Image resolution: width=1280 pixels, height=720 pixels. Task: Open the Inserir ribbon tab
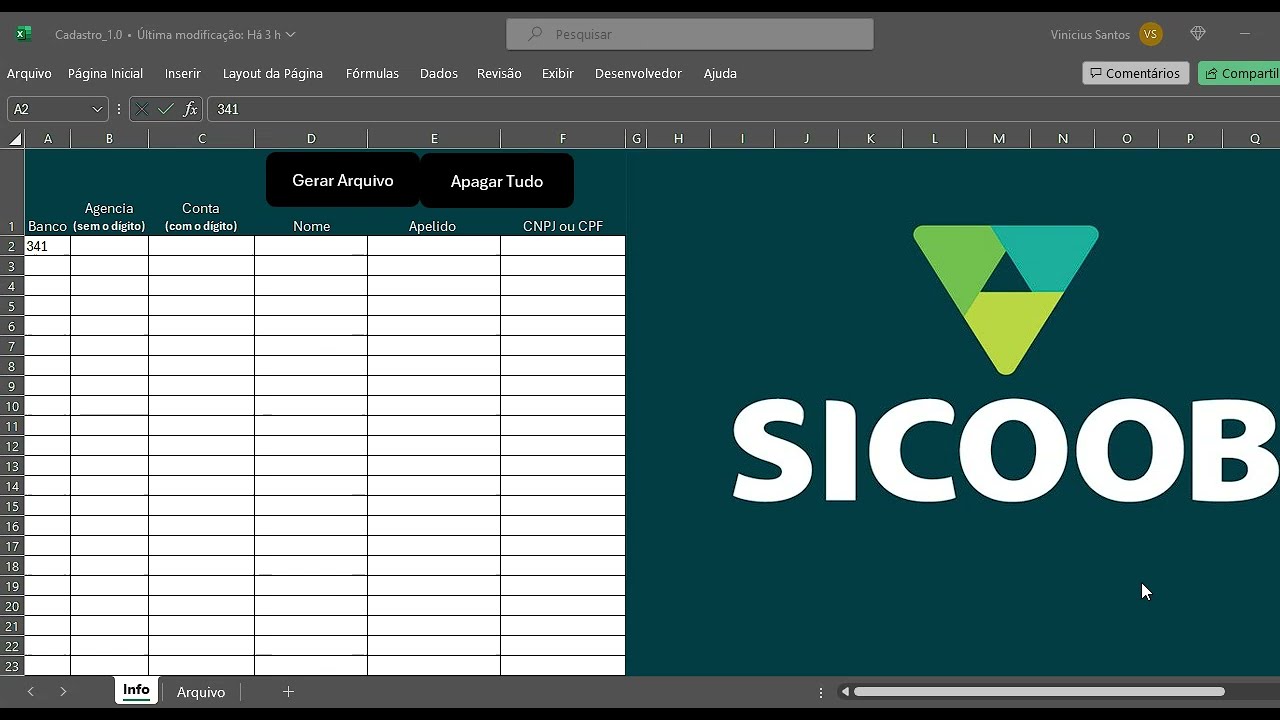(x=183, y=73)
